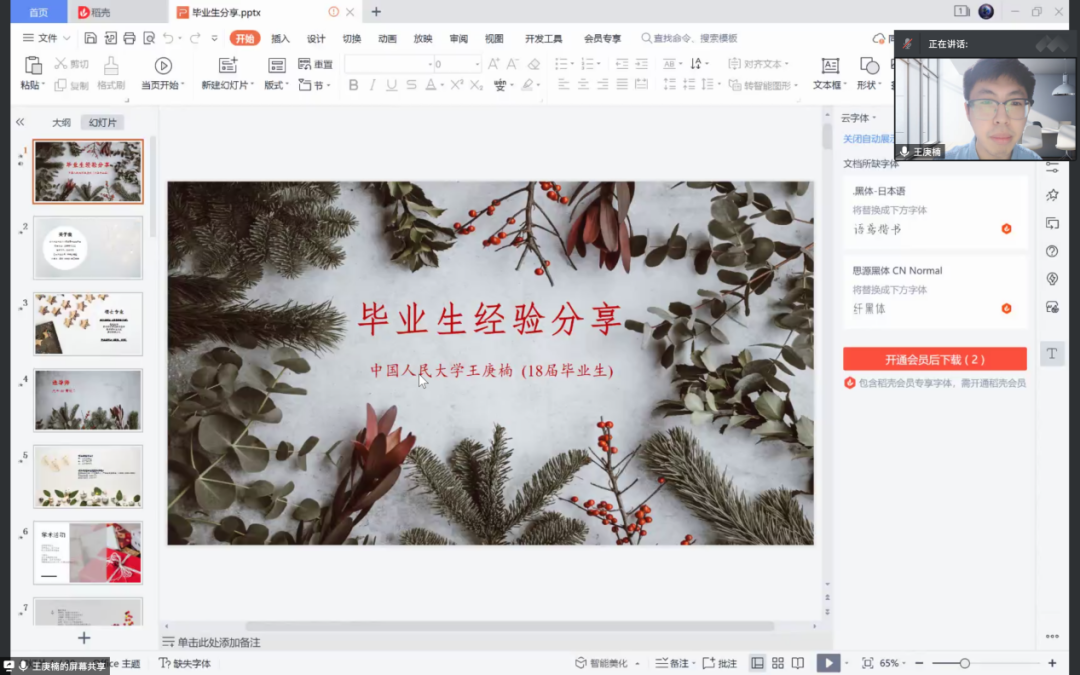Screen dimensions: 1080x675
Task: Switch to slide sorter grid view icon
Action: click(x=778, y=663)
